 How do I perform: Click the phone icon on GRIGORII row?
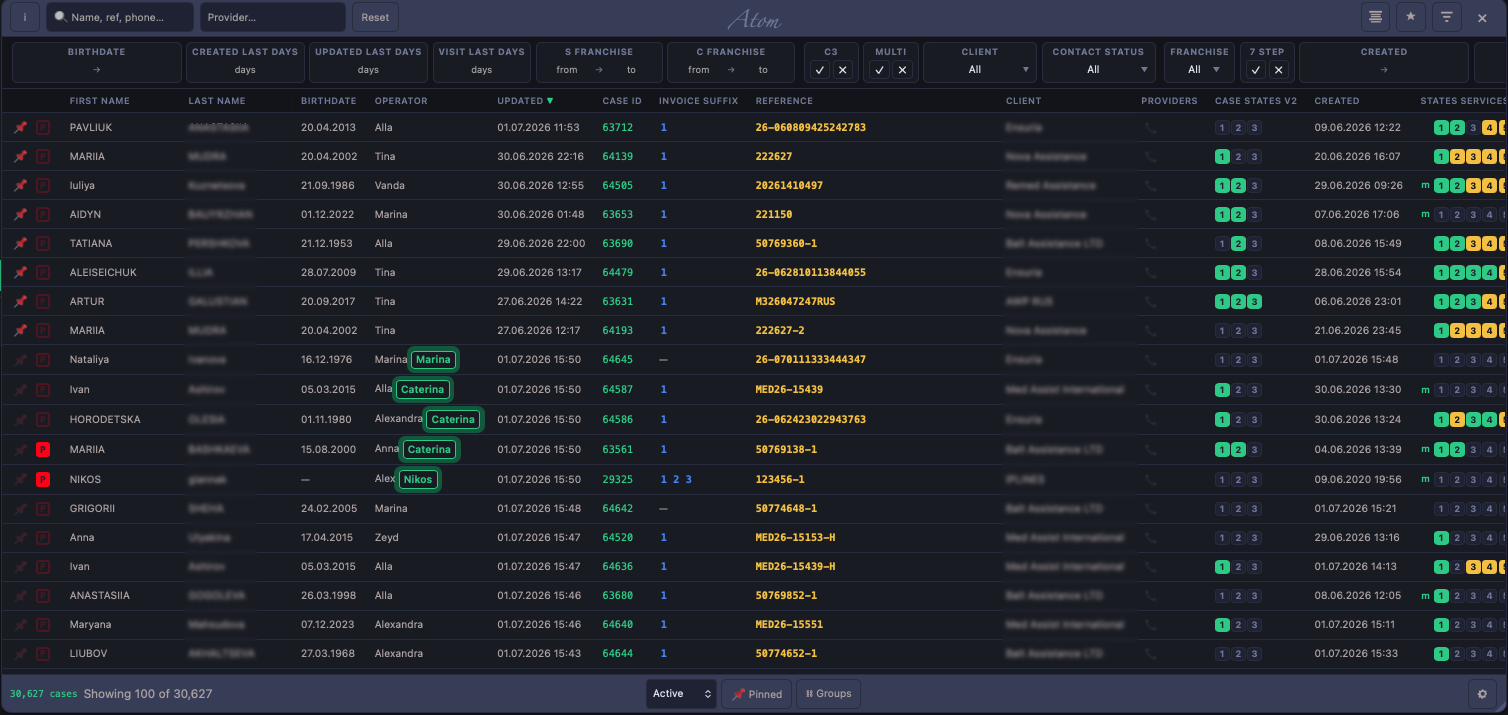coord(1151,509)
